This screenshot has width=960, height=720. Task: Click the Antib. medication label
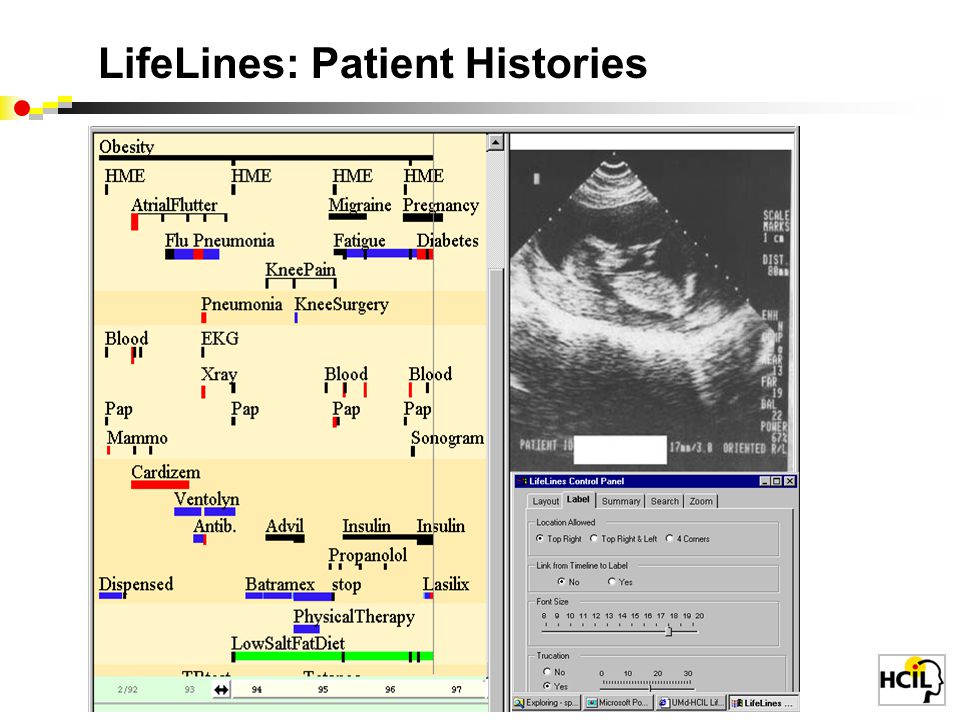click(x=215, y=526)
